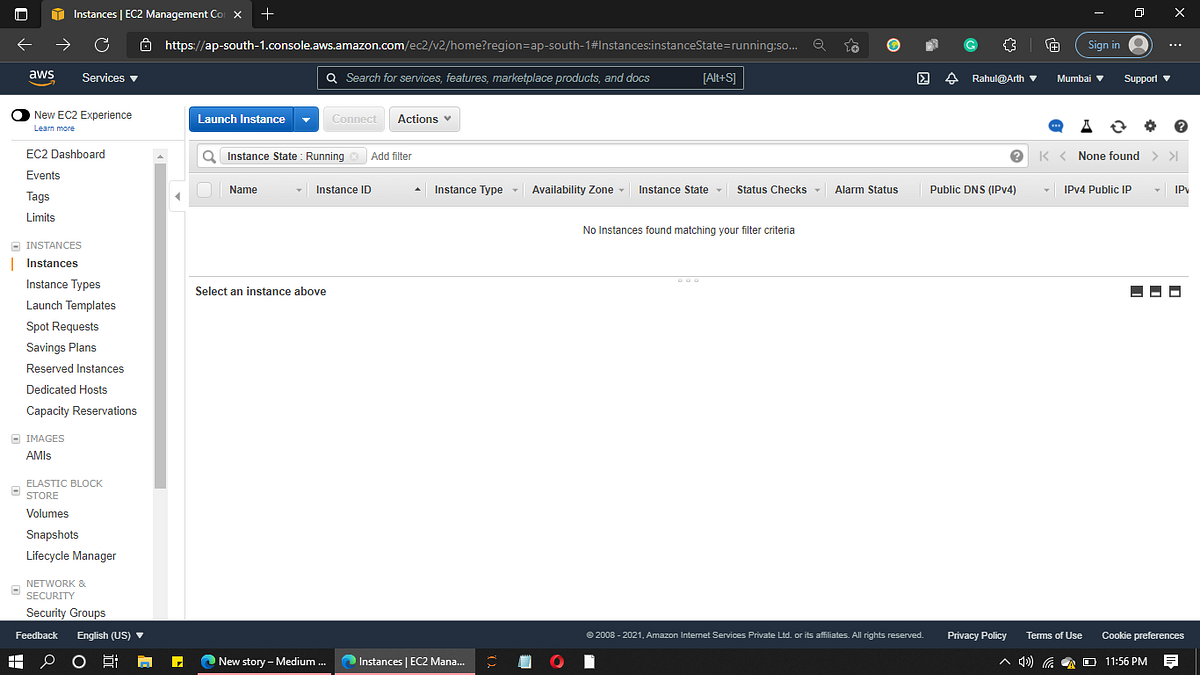This screenshot has width=1200, height=675.
Task: Switch detail pane to bottom-half layout
Action: [1155, 291]
